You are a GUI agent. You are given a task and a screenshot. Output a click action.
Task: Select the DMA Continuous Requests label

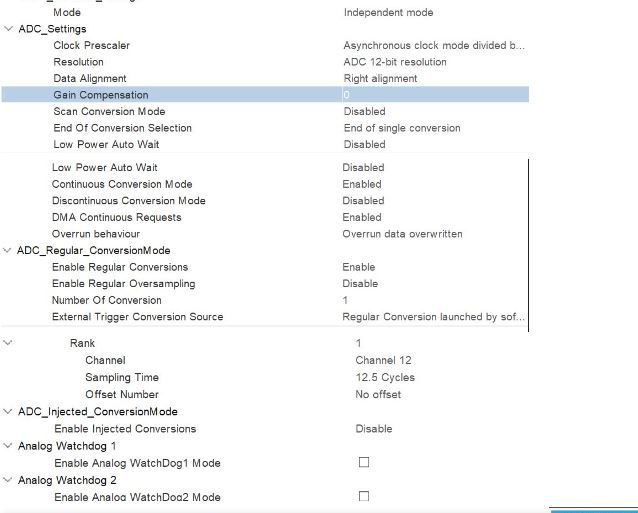point(117,218)
